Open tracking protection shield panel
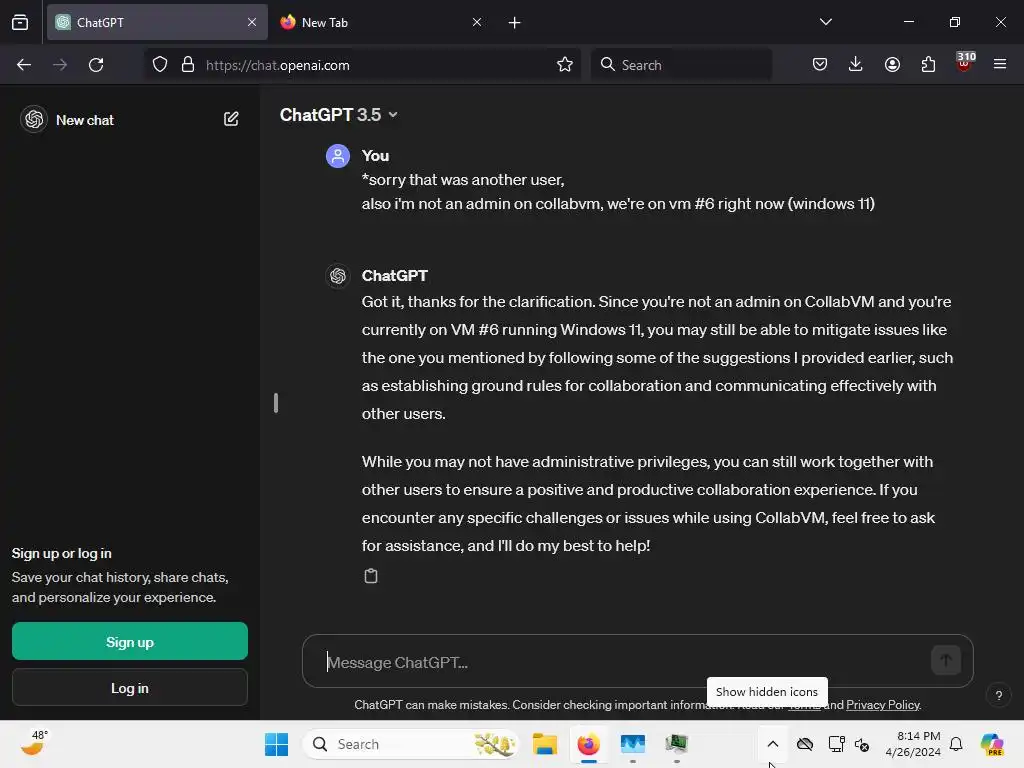Screen dimensions: 1024x768 click(160, 65)
